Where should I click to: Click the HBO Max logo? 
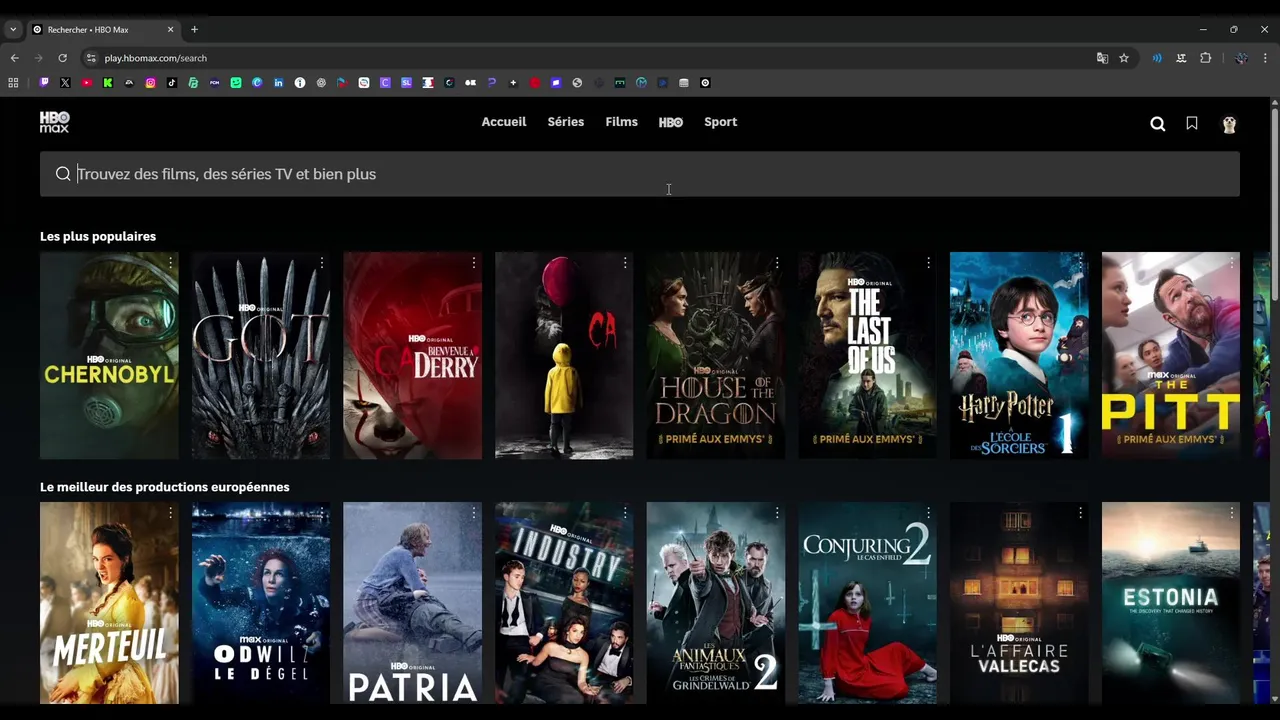pyautogui.click(x=54, y=122)
